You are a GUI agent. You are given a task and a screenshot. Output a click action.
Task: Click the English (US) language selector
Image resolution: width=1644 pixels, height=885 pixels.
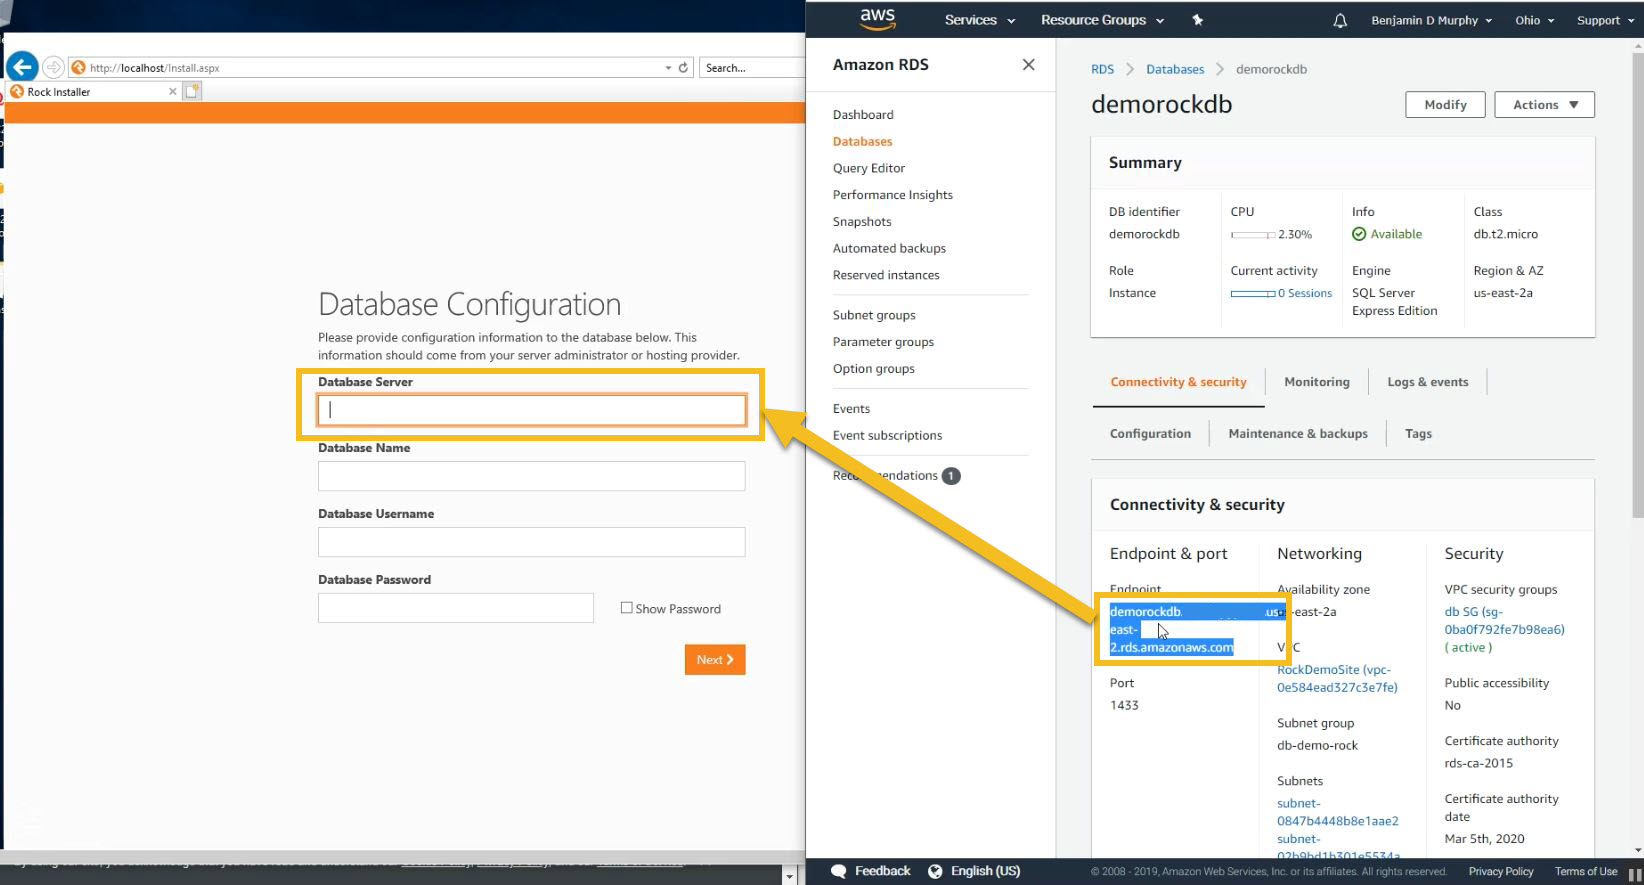pos(984,871)
